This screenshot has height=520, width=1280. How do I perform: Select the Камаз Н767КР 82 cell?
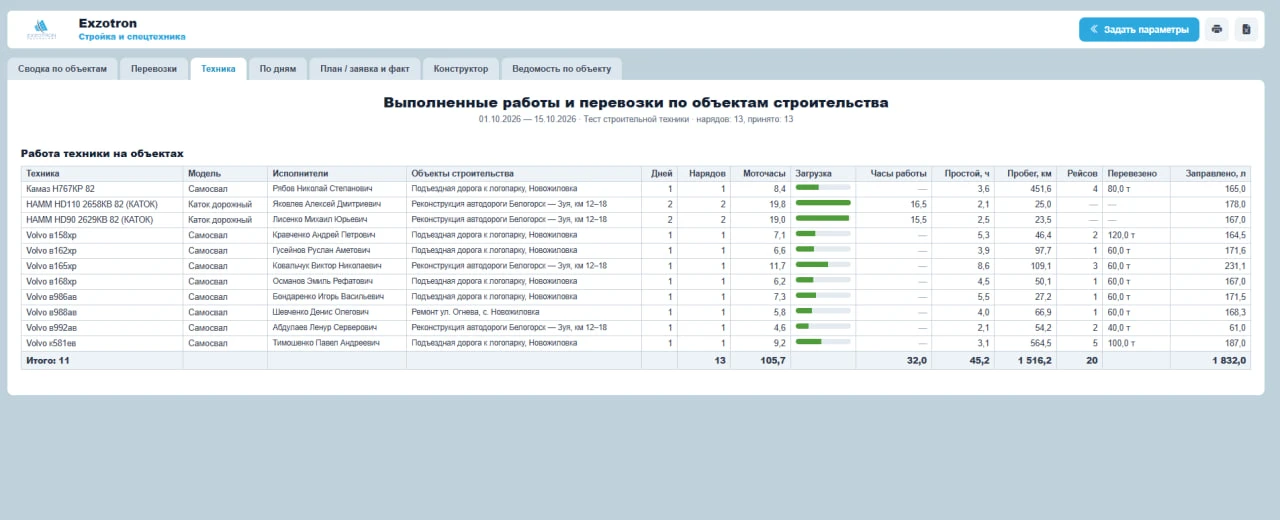point(102,188)
